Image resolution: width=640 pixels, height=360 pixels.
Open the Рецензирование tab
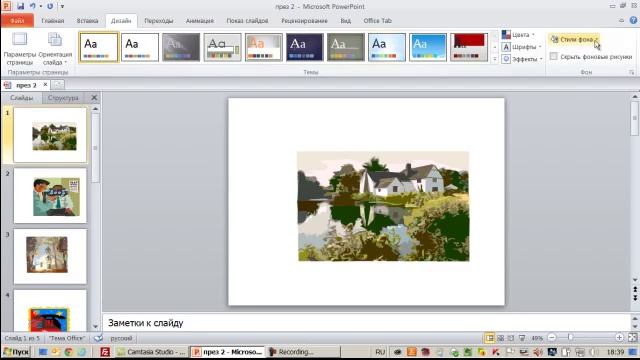[x=304, y=20]
